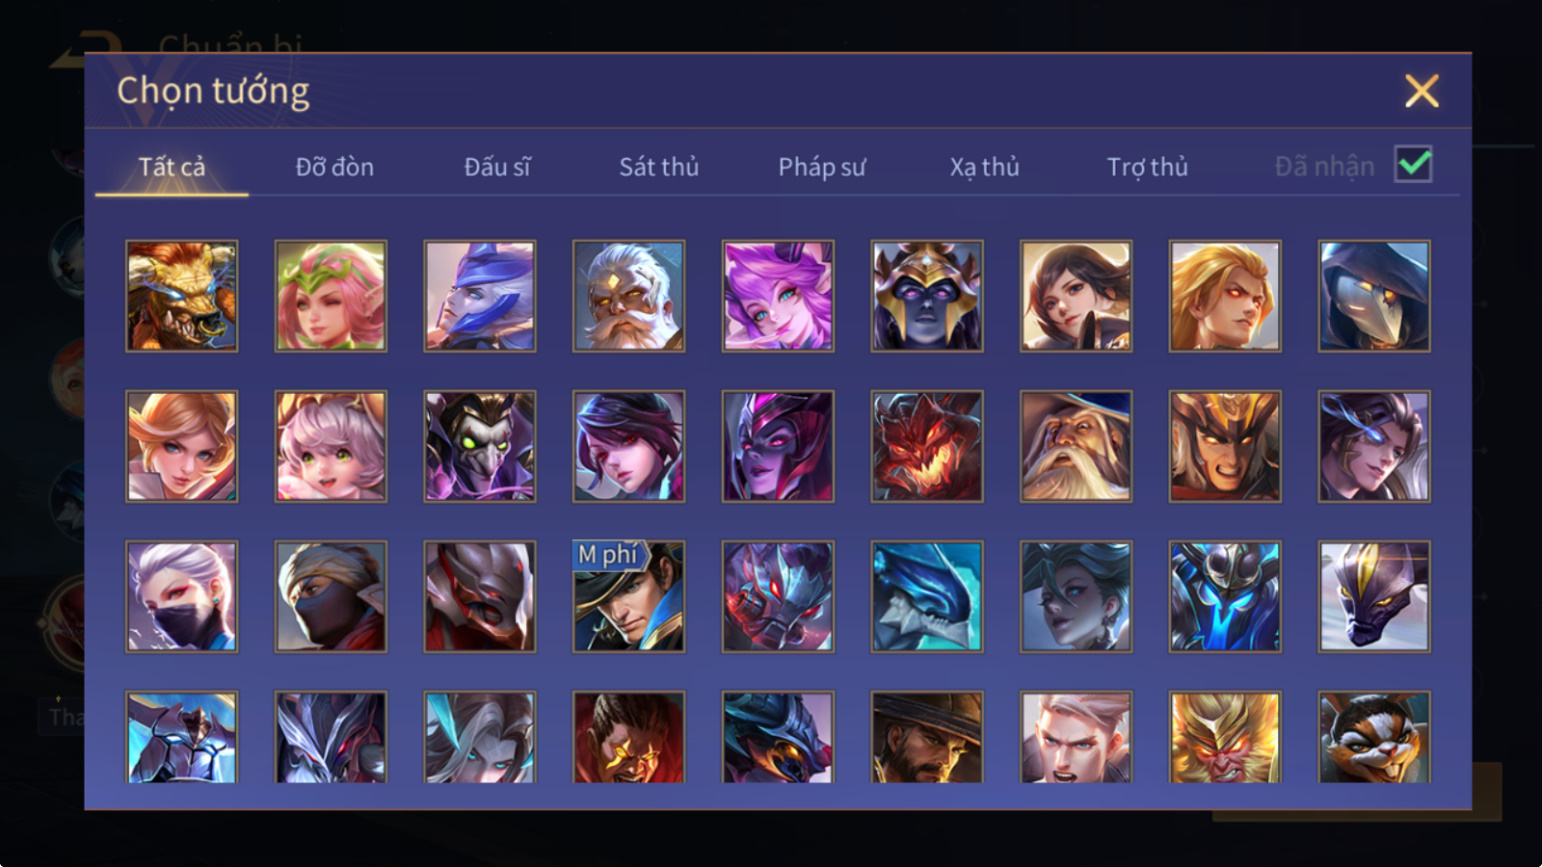The image size is (1542, 867).
Task: Pick the raccoon hero portrait
Action: [1374, 737]
